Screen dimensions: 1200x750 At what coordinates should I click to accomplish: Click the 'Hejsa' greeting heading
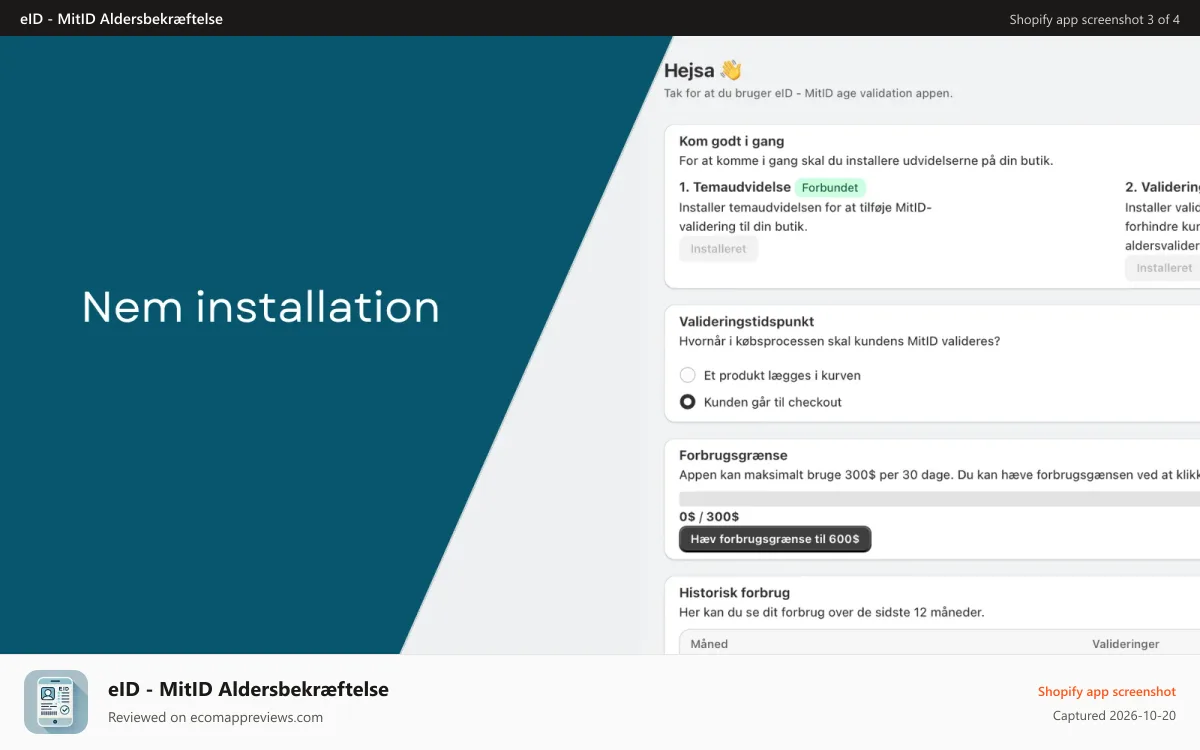coord(689,71)
